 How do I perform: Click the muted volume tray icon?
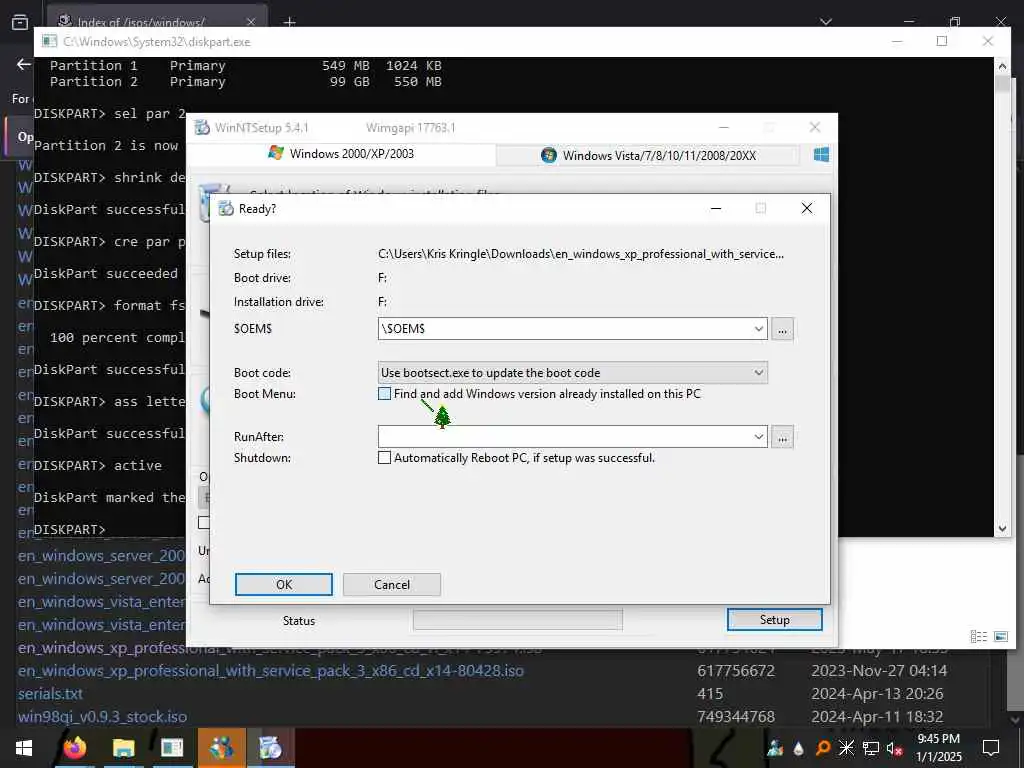[894, 748]
